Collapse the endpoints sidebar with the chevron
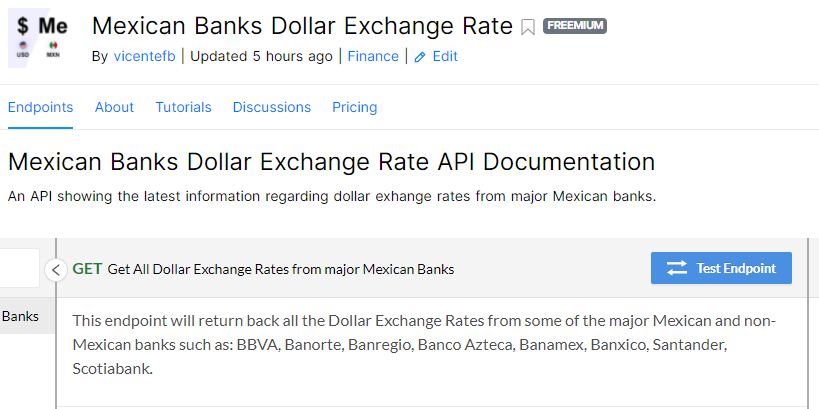Viewport: 819px width, 409px height. pyautogui.click(x=56, y=269)
